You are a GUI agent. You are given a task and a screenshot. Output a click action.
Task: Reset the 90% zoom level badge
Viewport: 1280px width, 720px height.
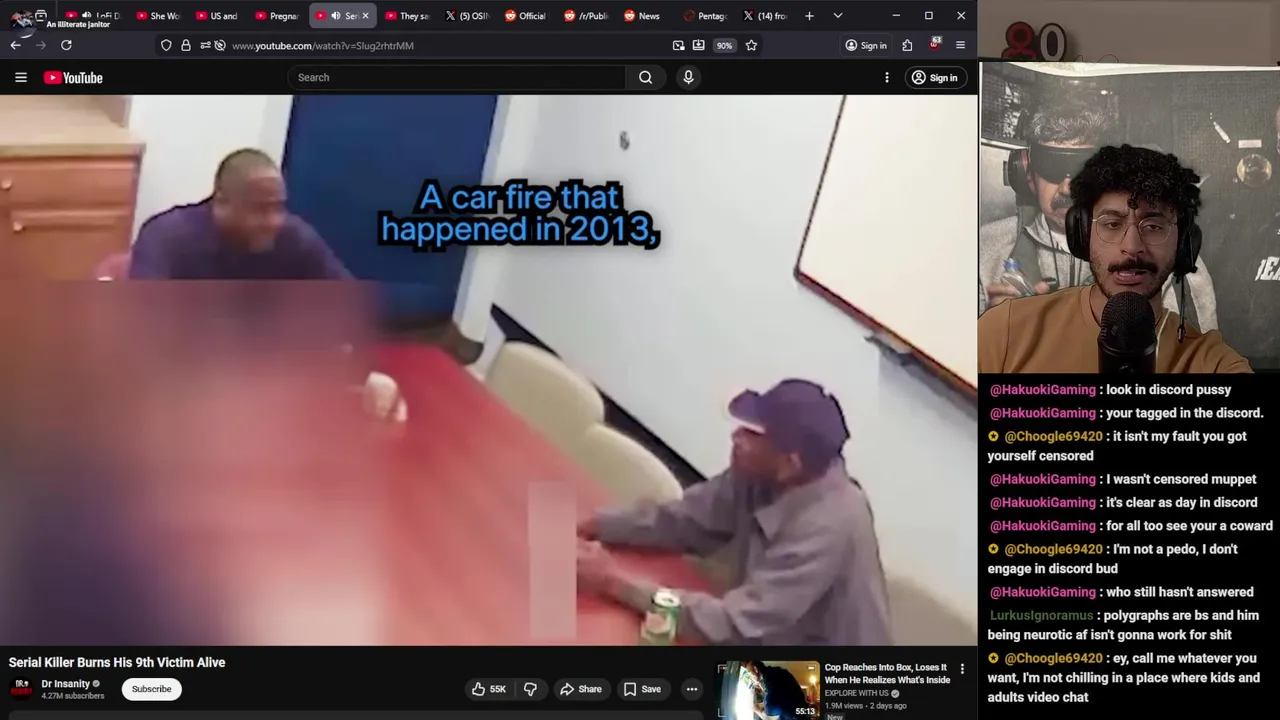click(724, 45)
